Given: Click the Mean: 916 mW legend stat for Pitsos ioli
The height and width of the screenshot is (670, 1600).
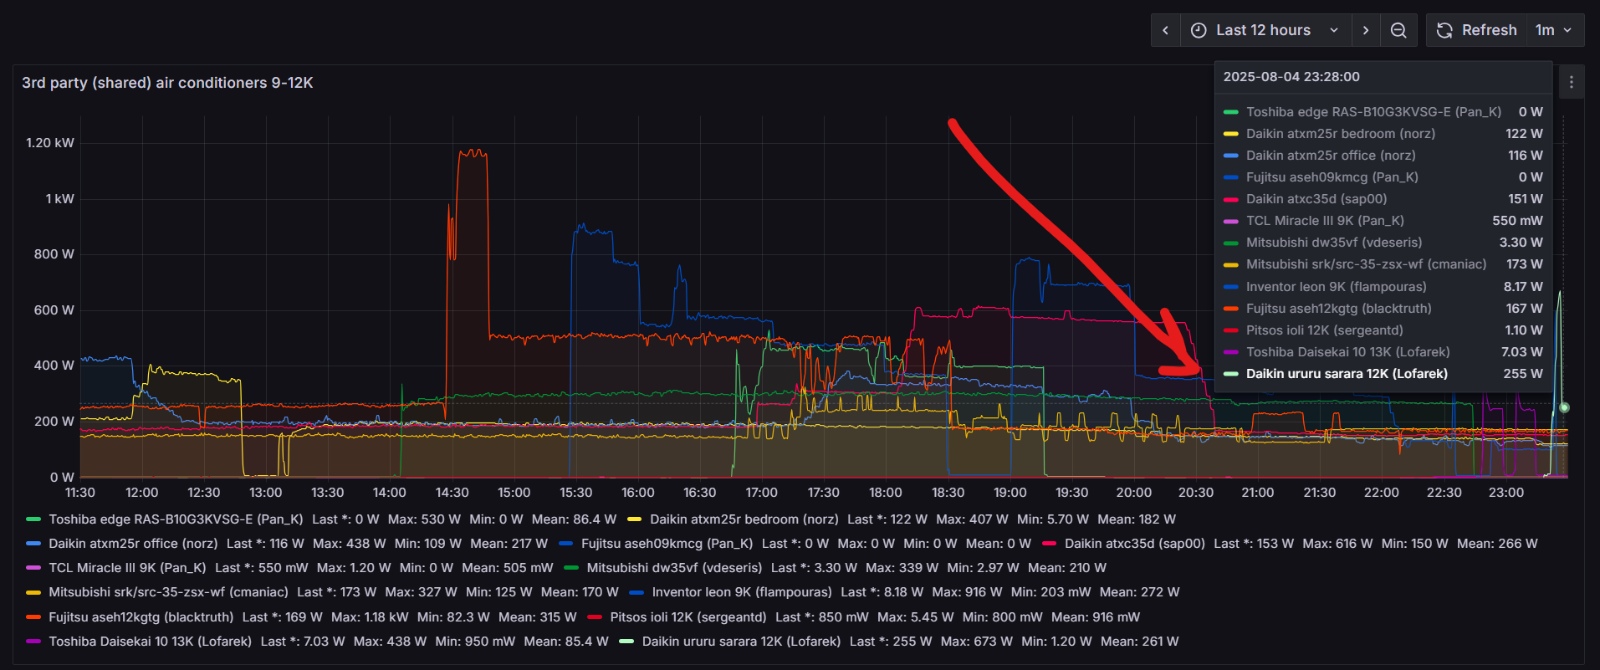Looking at the screenshot, I should click(1096, 617).
